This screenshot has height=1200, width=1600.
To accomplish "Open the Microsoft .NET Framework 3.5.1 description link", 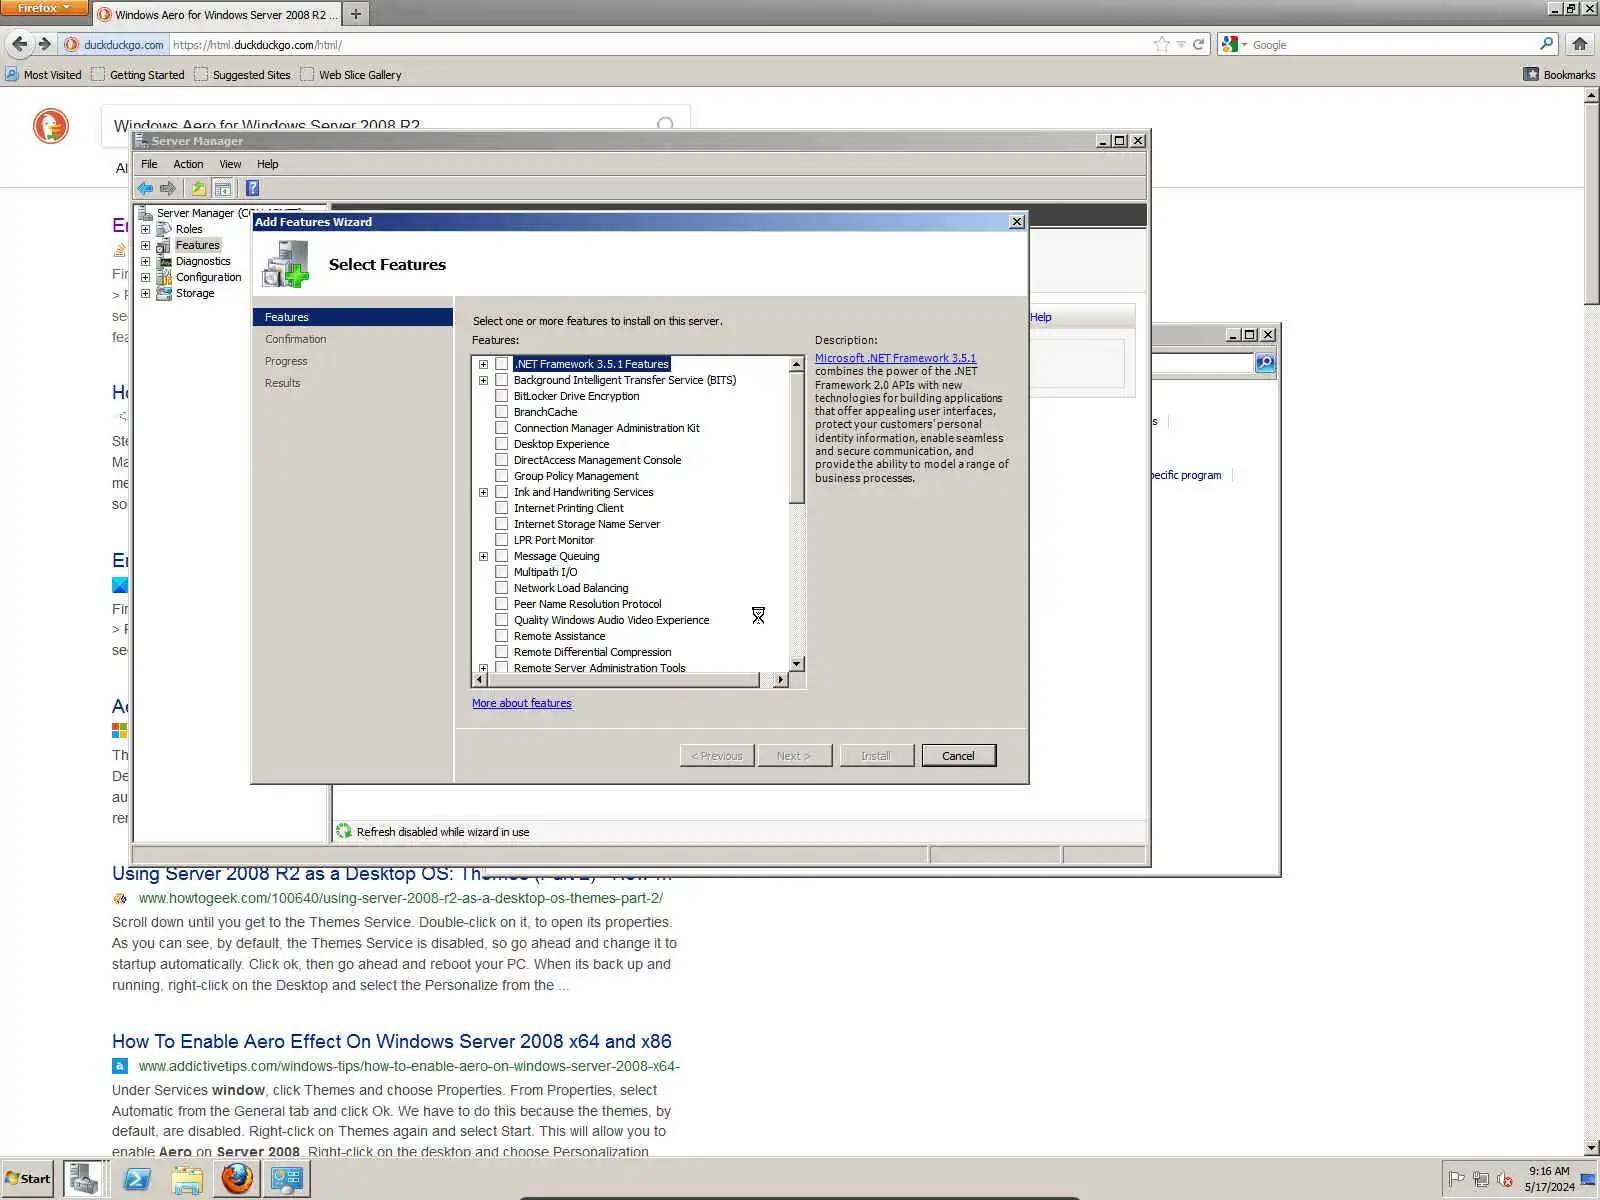I will pyautogui.click(x=895, y=358).
